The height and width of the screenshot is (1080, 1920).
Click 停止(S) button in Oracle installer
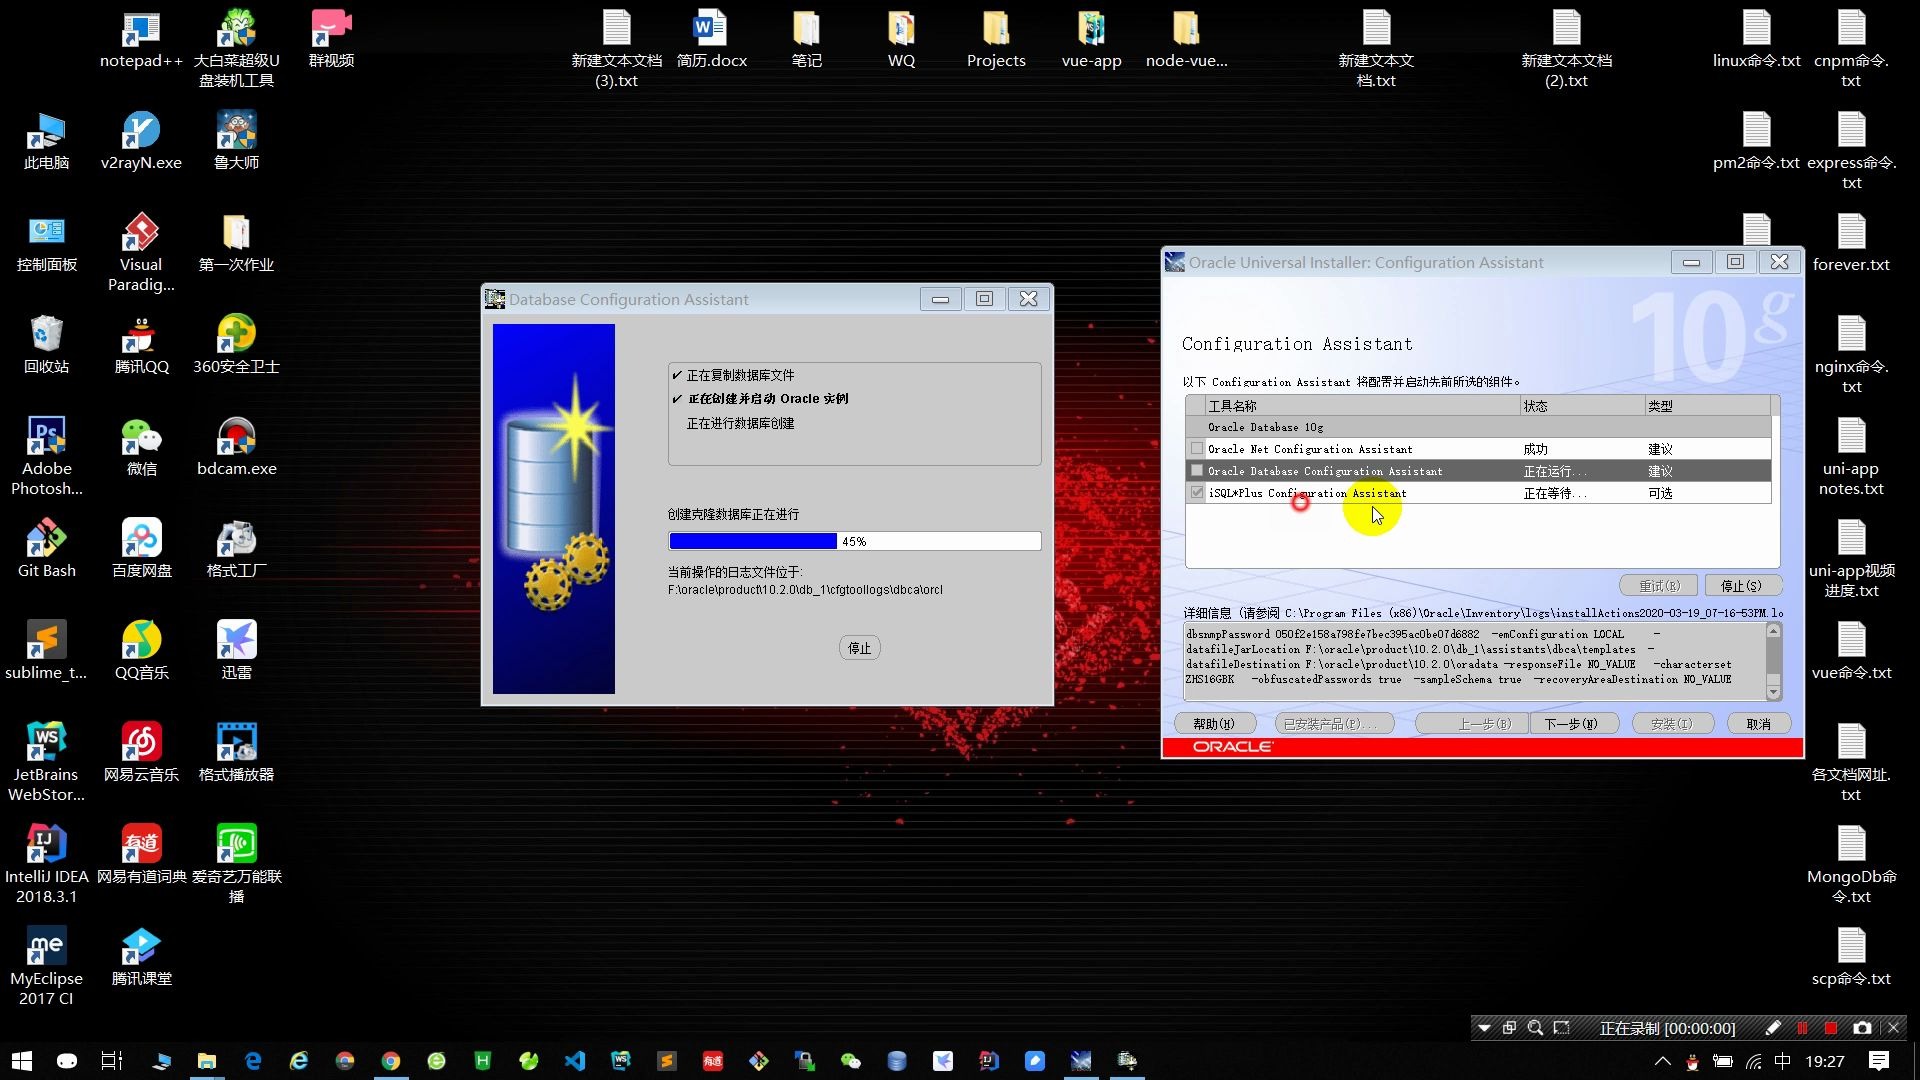pyautogui.click(x=1741, y=586)
